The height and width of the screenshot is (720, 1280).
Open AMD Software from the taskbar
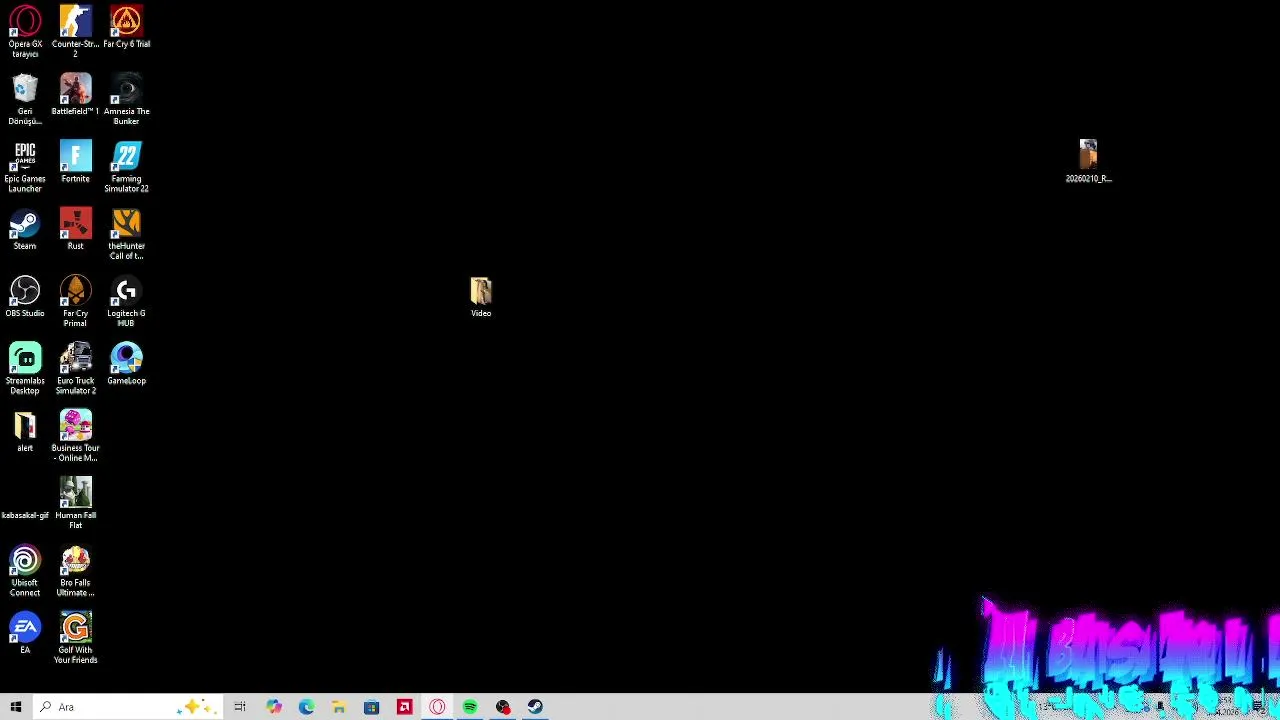click(404, 707)
